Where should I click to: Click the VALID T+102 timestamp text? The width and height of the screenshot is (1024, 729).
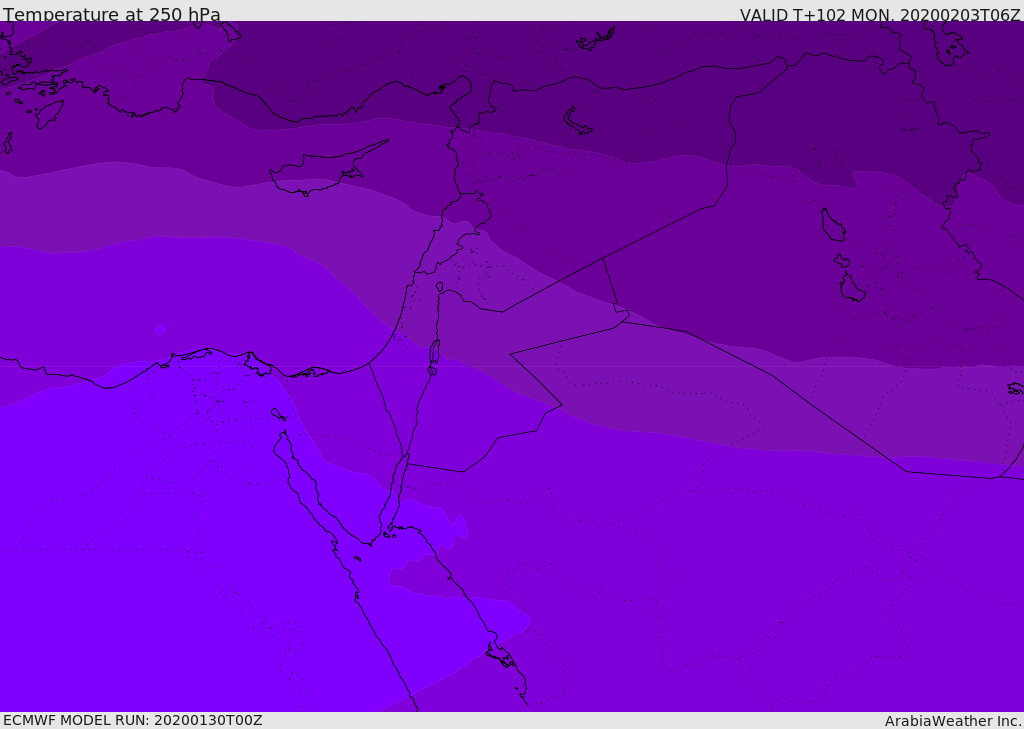[x=879, y=15]
